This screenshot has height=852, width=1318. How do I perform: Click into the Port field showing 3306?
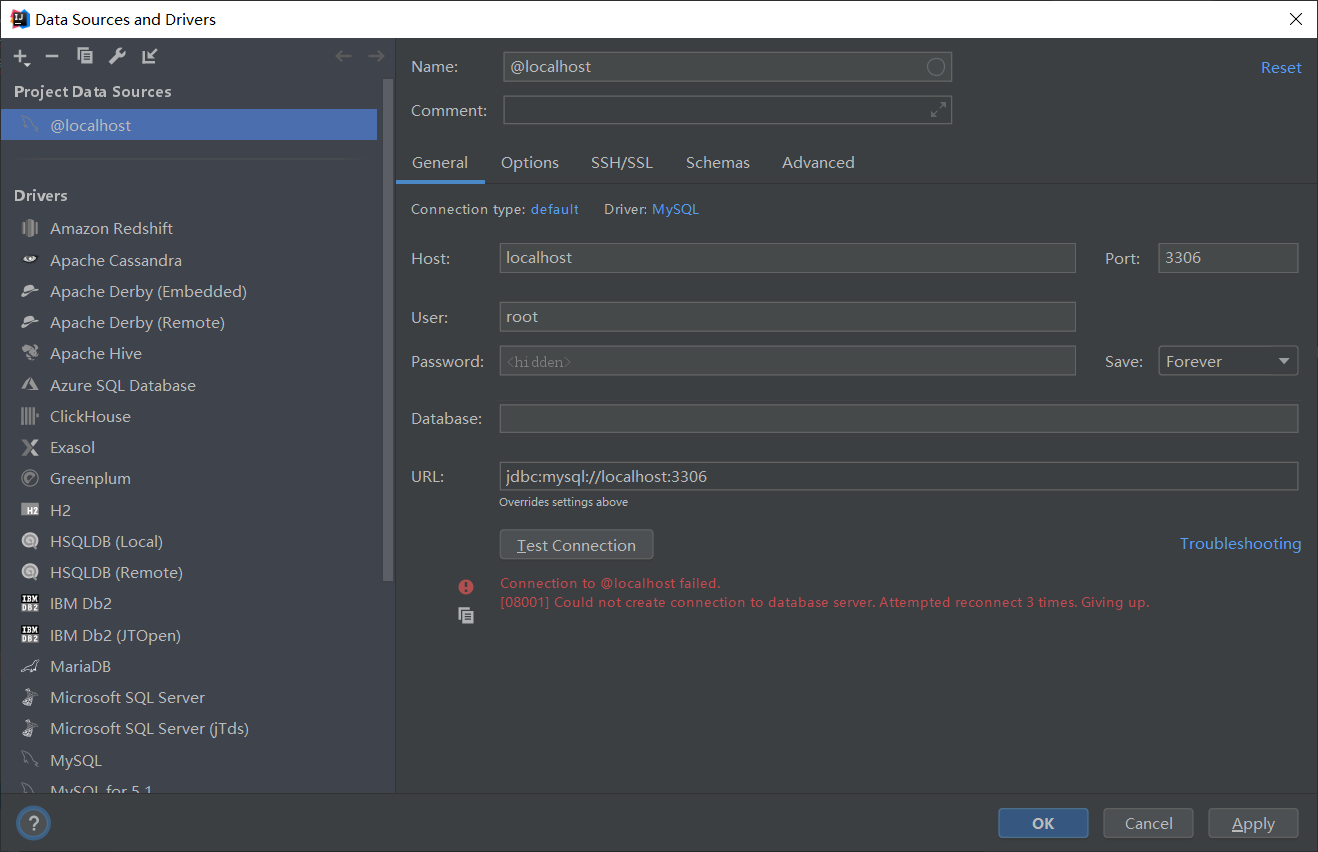[1228, 257]
